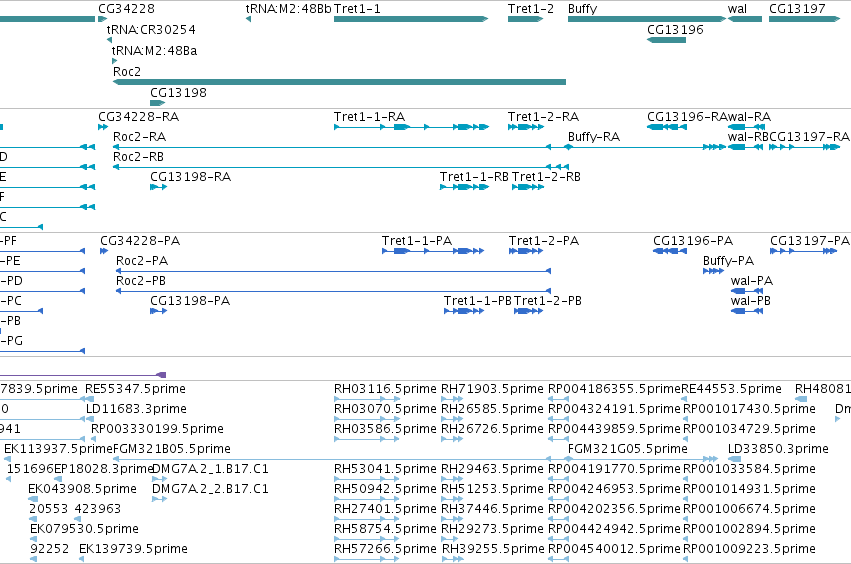Select EST RH03116.5prime

tap(385, 389)
